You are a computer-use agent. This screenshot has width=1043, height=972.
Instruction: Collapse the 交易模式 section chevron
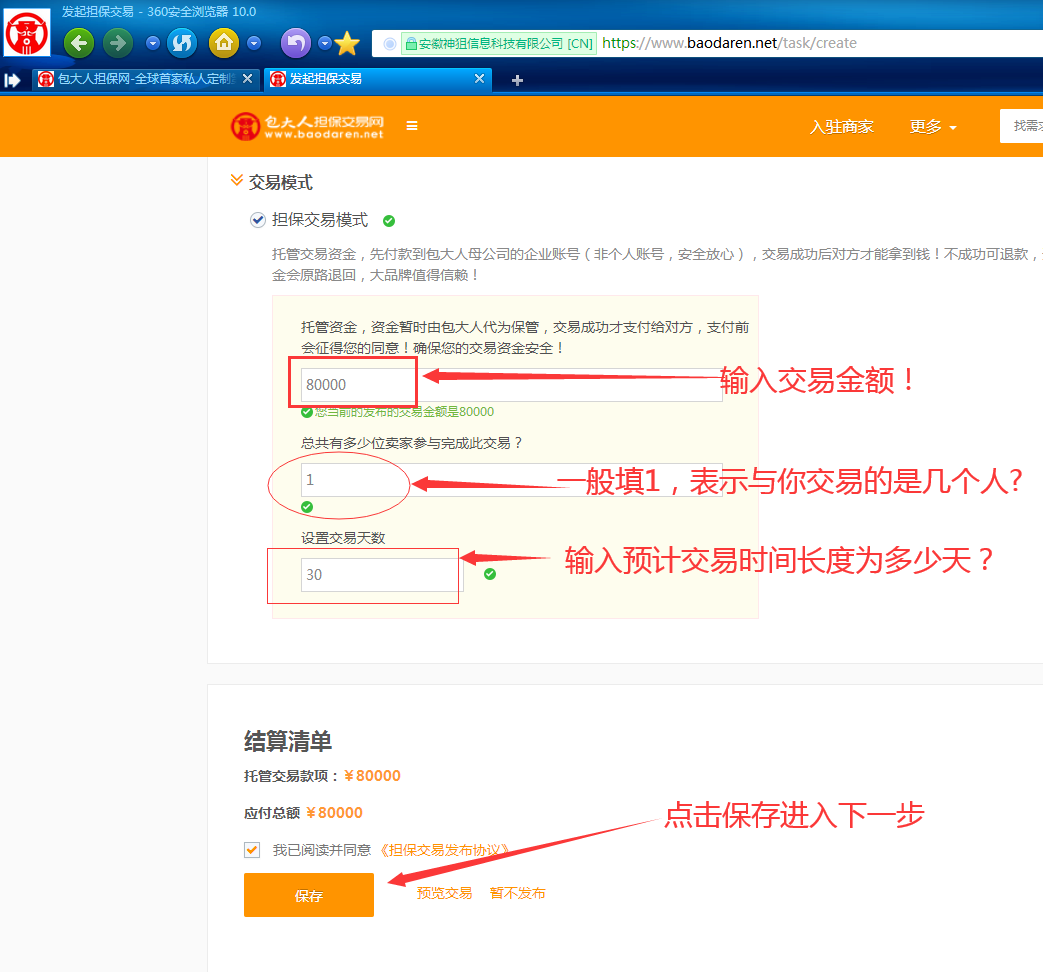click(237, 182)
